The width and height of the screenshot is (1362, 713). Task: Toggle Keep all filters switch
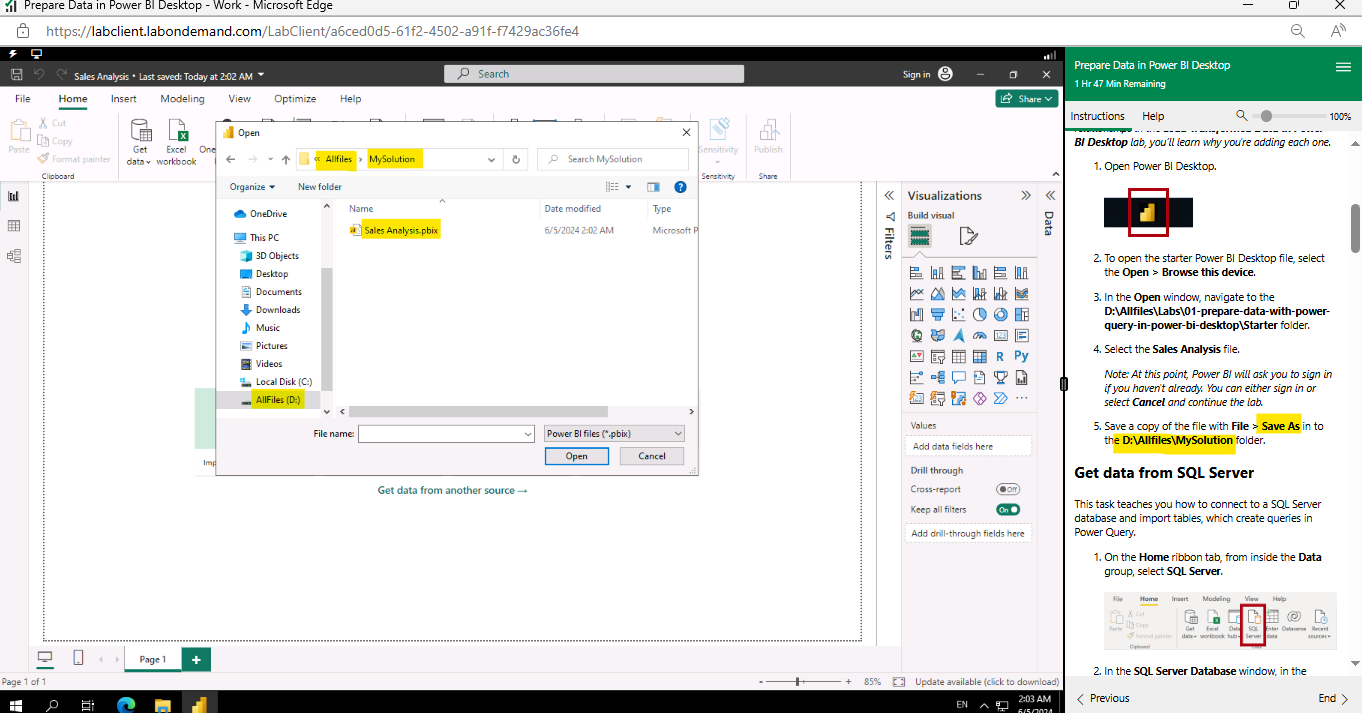pyautogui.click(x=1008, y=509)
